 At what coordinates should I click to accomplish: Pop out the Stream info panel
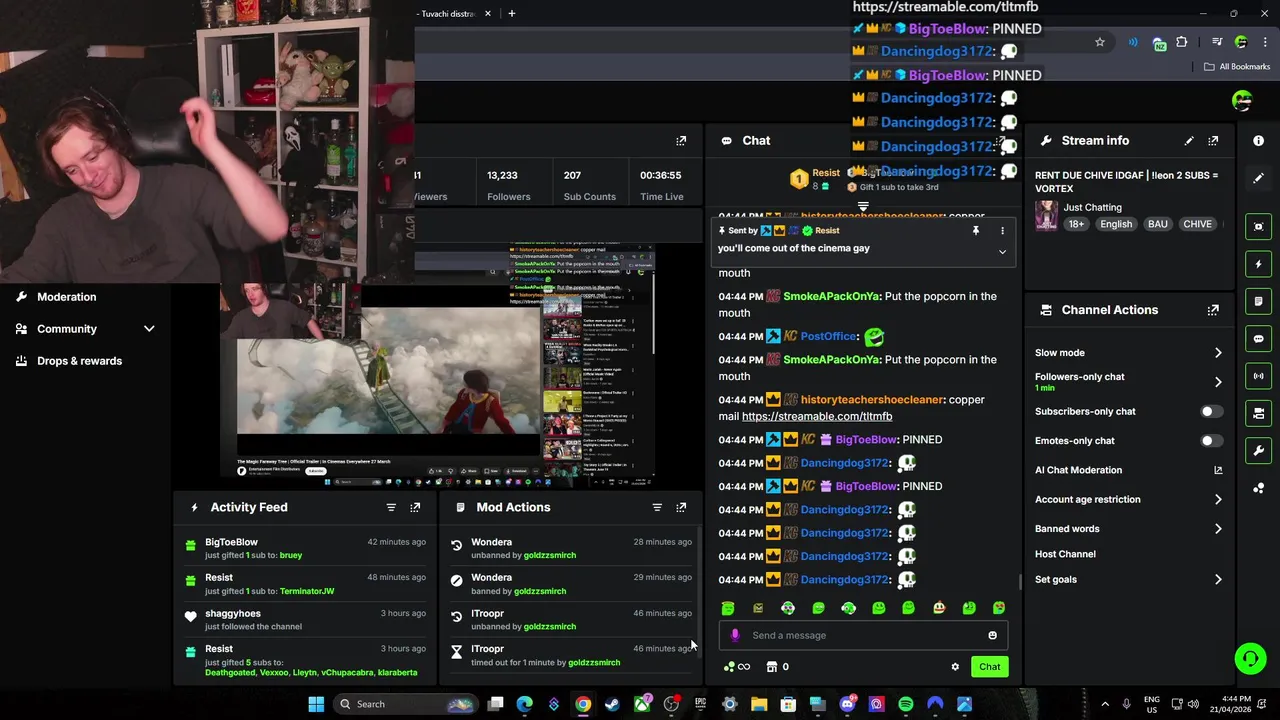coord(1213,141)
